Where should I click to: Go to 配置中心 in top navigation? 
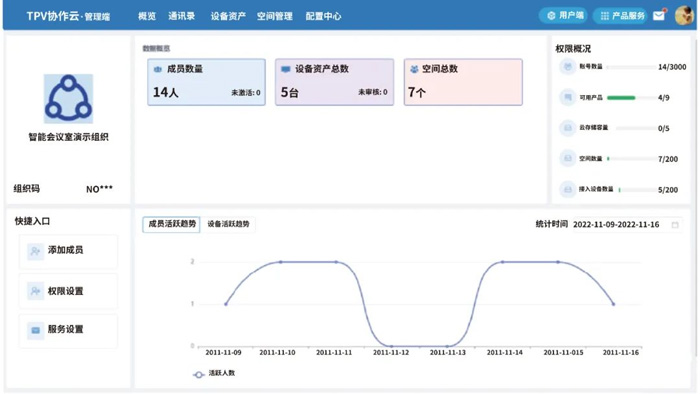[323, 16]
